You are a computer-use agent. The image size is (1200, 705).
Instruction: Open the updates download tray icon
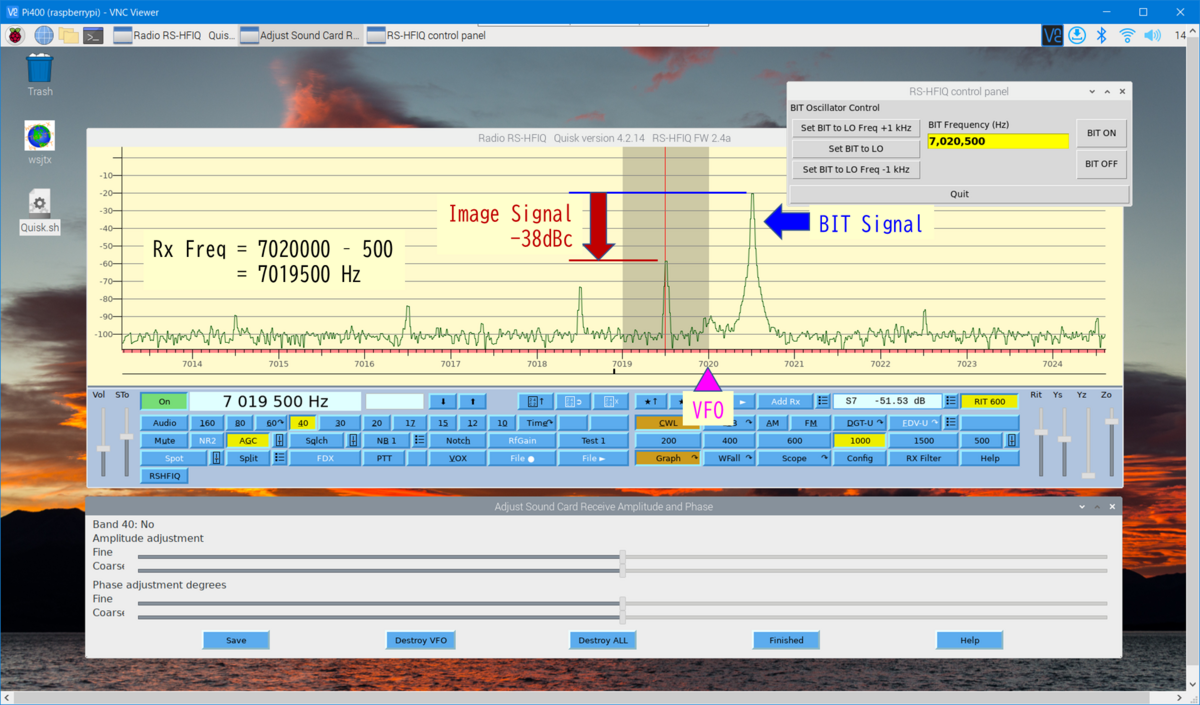(1077, 35)
